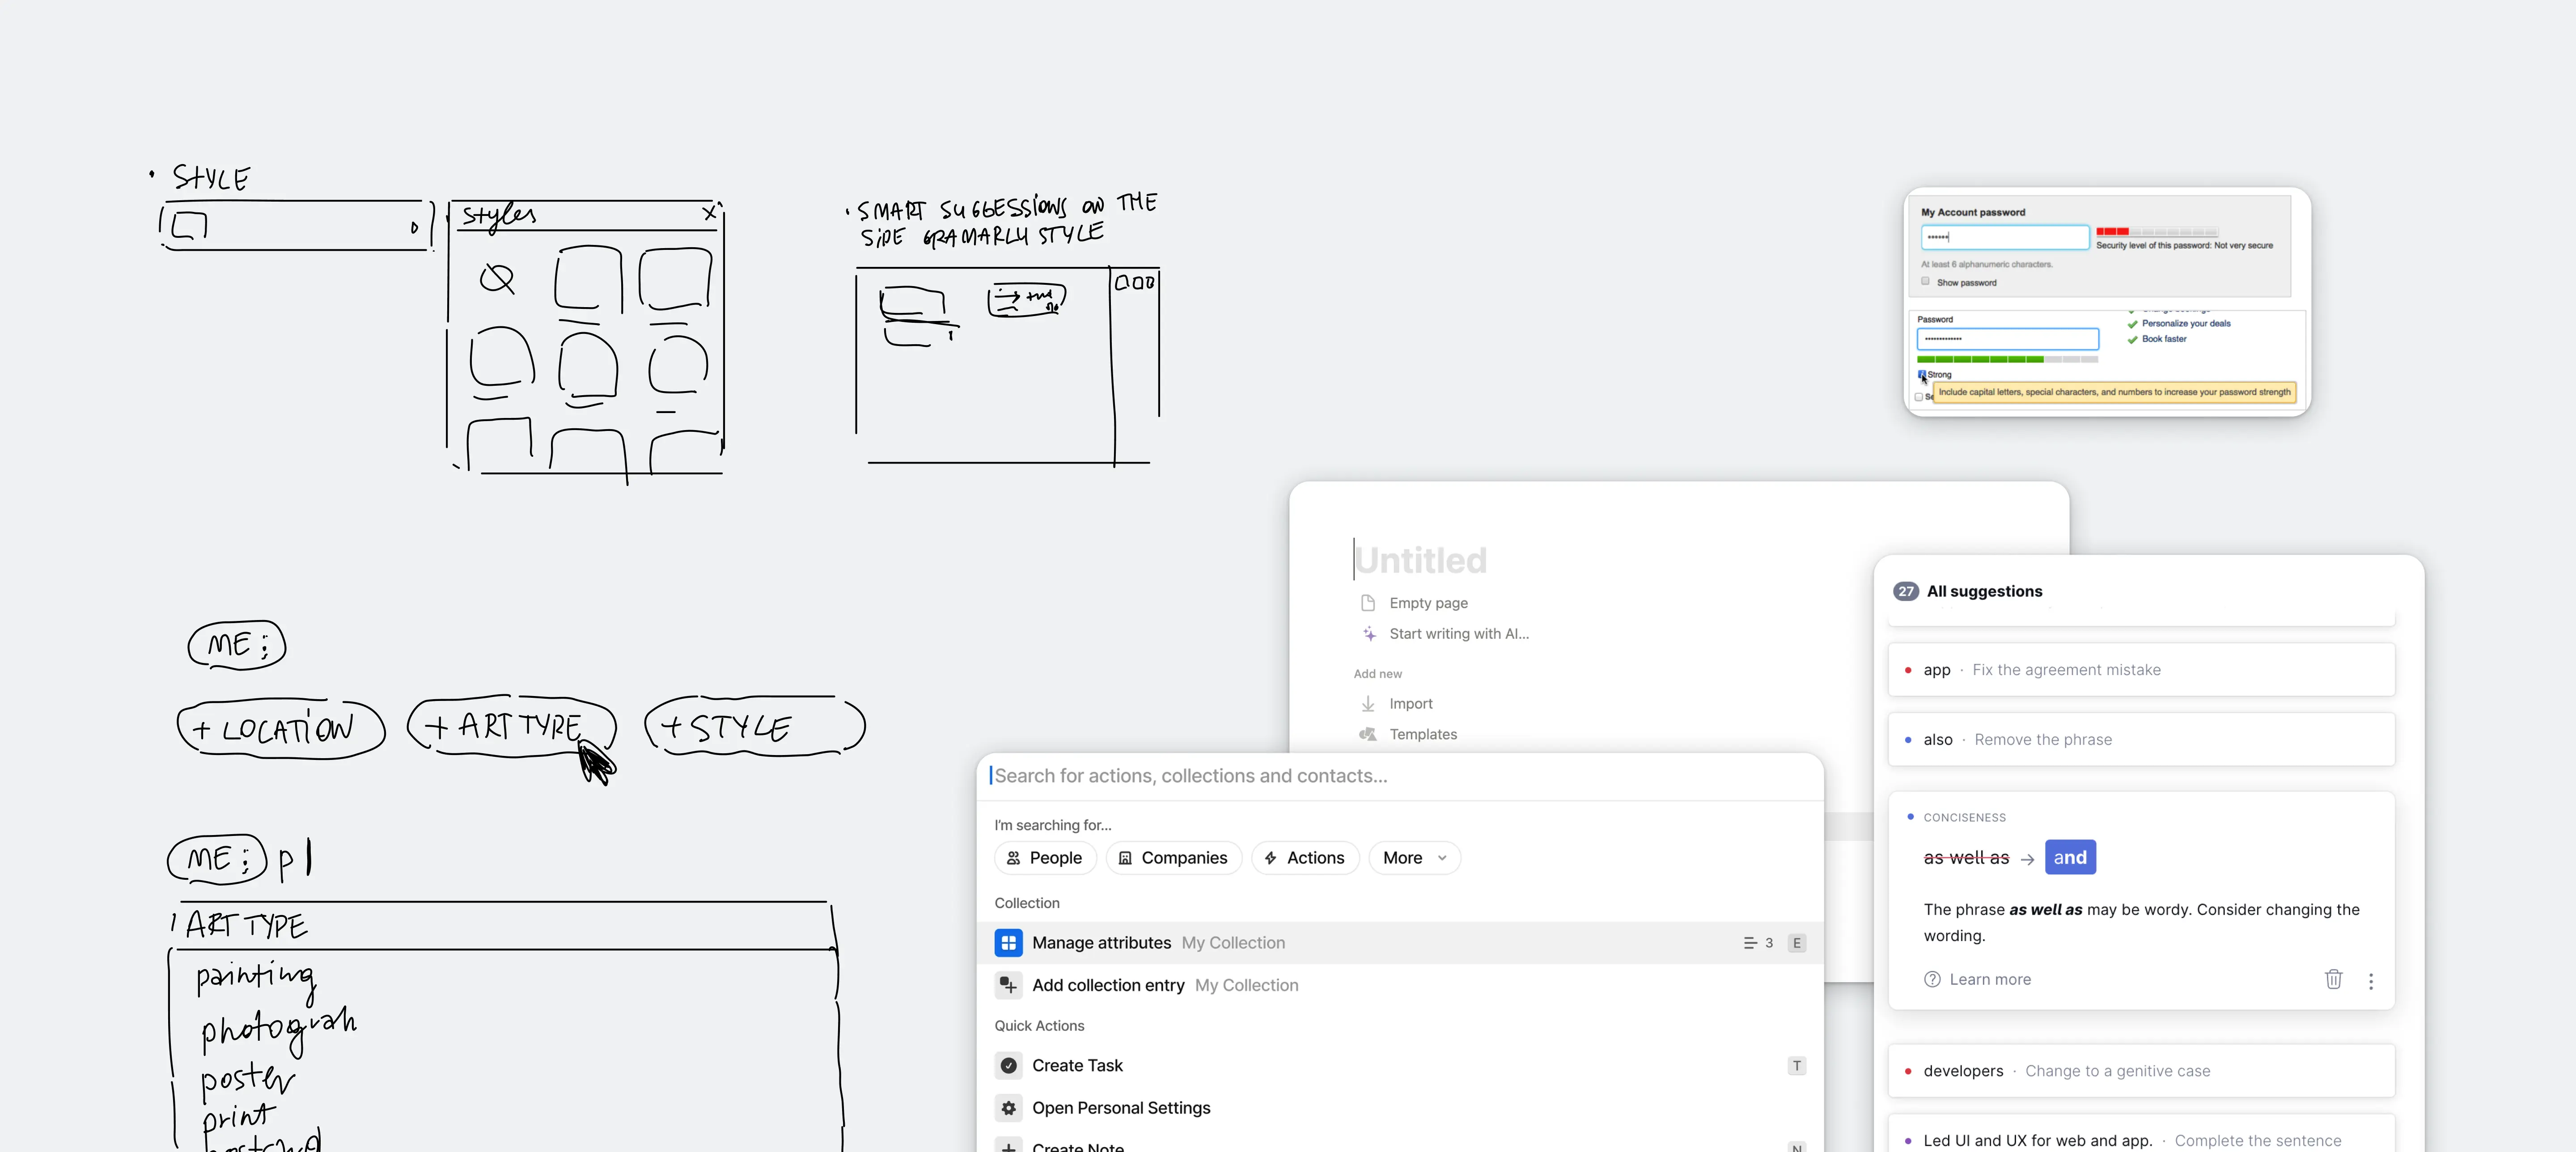2576x1152 pixels.
Task: Click the T shortcut badge on Create Task
Action: click(x=1796, y=1066)
